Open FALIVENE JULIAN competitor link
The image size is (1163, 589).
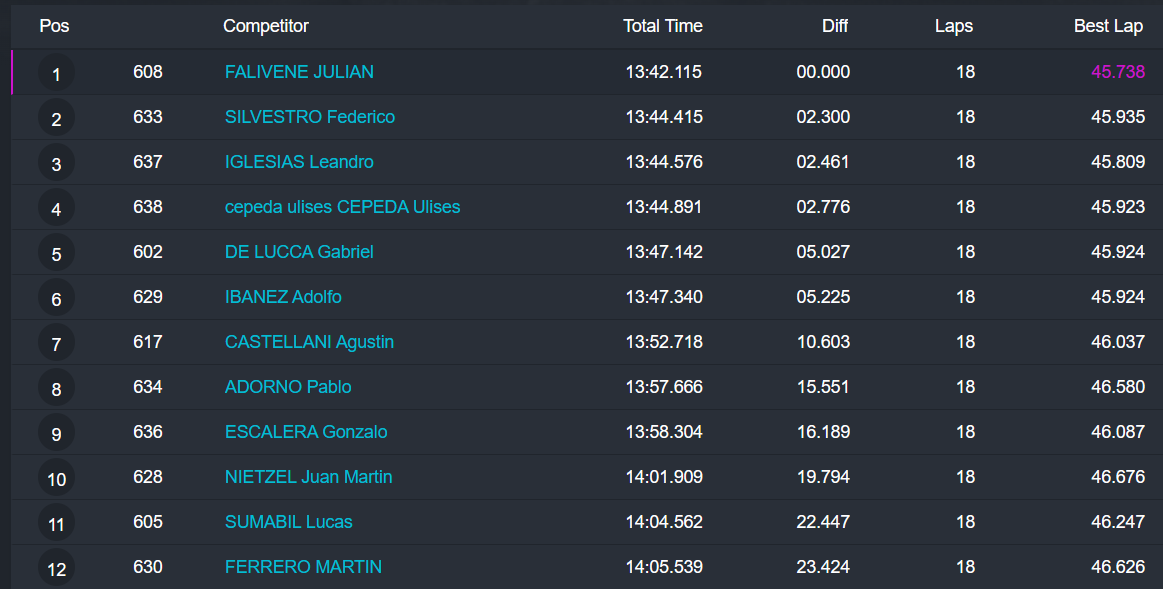[299, 72]
